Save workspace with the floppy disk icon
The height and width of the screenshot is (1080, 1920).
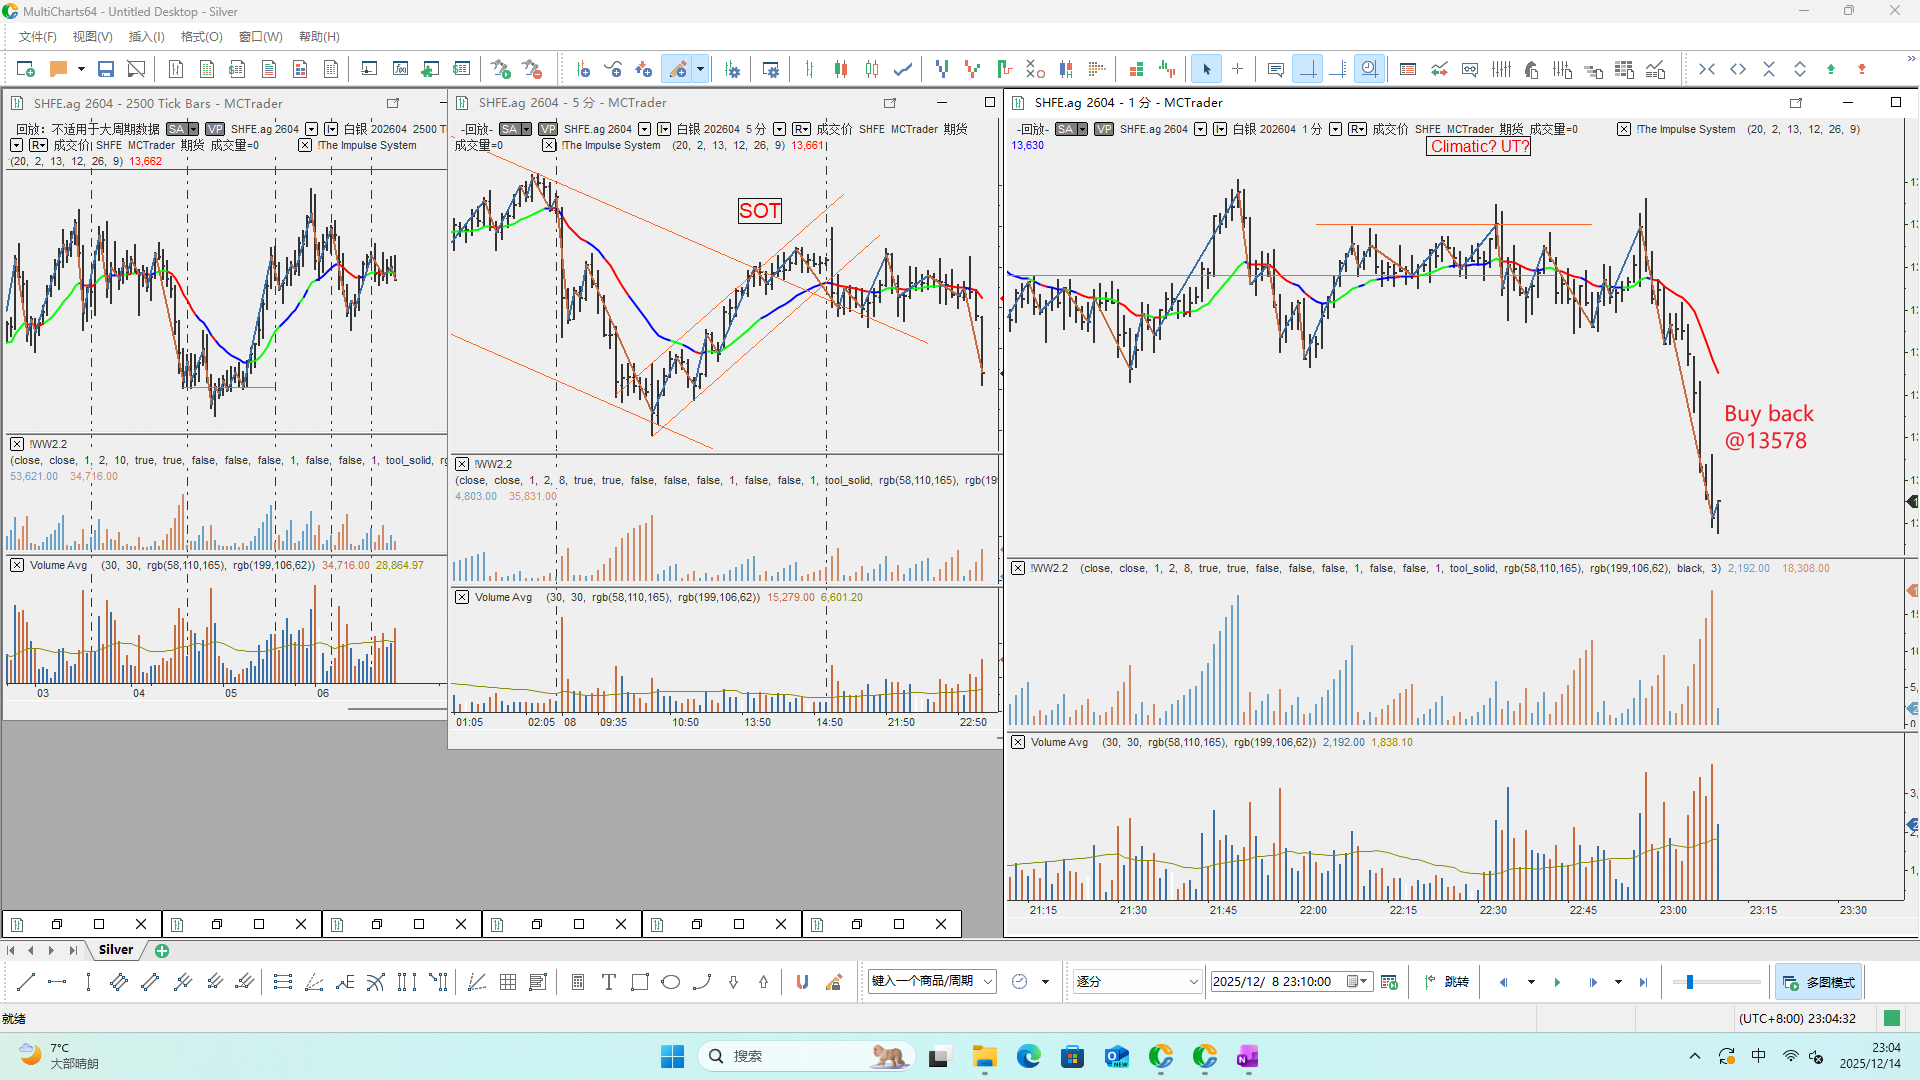coord(105,69)
